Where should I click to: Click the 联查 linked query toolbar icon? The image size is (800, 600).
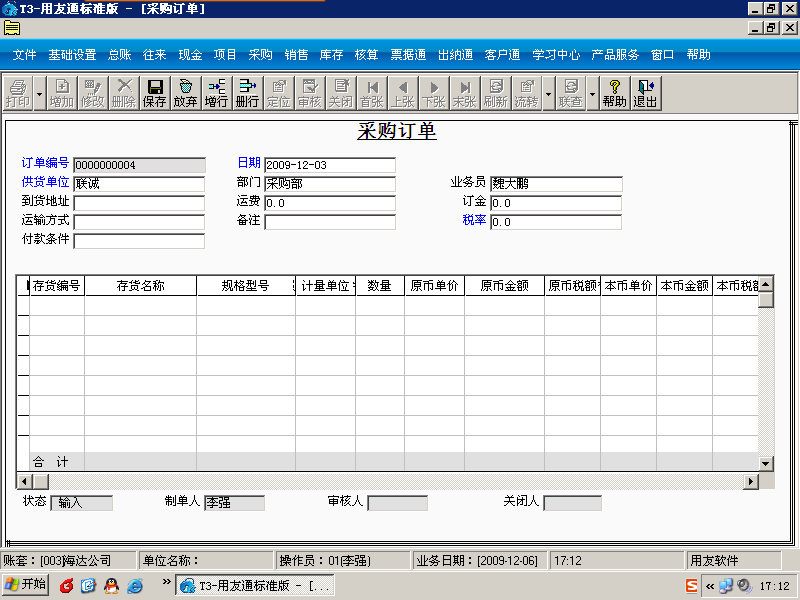coord(570,93)
